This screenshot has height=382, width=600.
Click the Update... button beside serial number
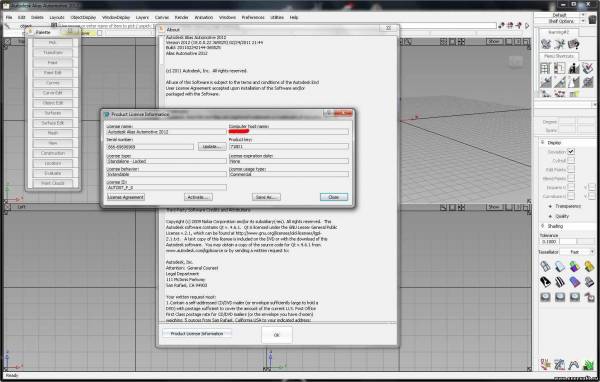(x=212, y=147)
